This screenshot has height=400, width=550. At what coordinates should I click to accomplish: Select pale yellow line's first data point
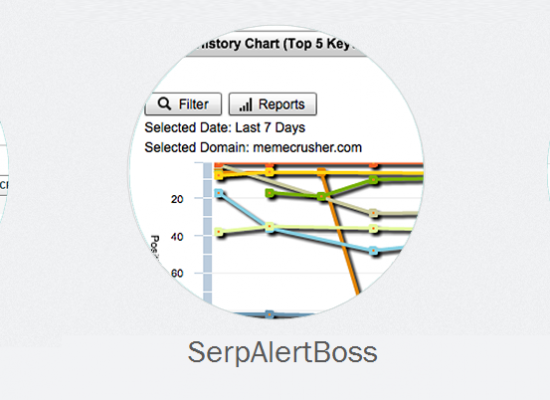[219, 232]
